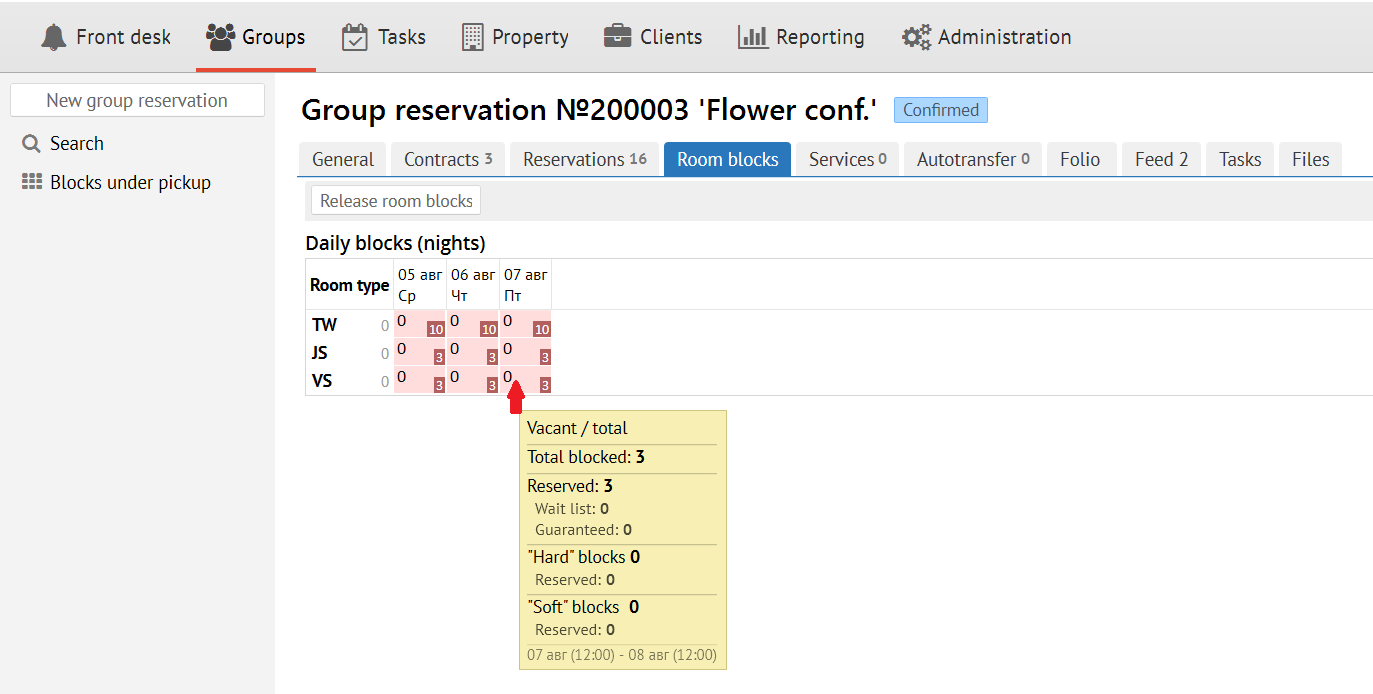Click the Administration gears icon
Screen dimensions: 1373x694
point(916,37)
